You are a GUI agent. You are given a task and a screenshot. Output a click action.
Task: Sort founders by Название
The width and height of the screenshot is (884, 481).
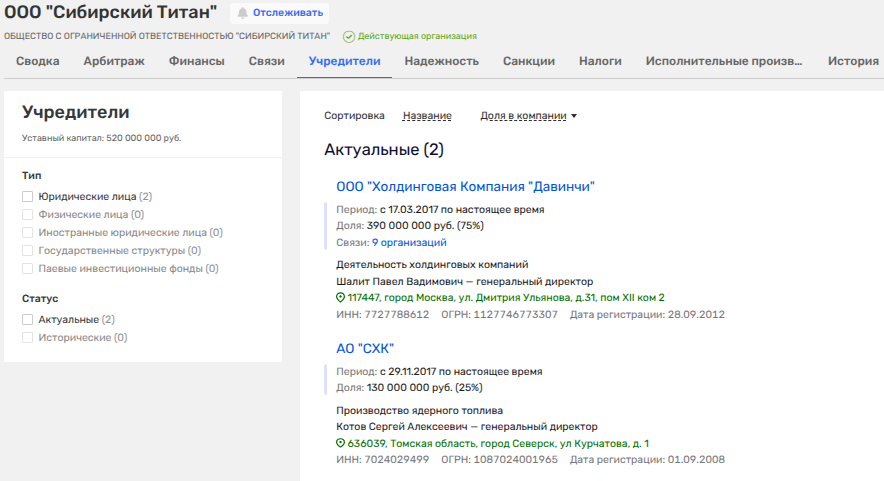427,116
